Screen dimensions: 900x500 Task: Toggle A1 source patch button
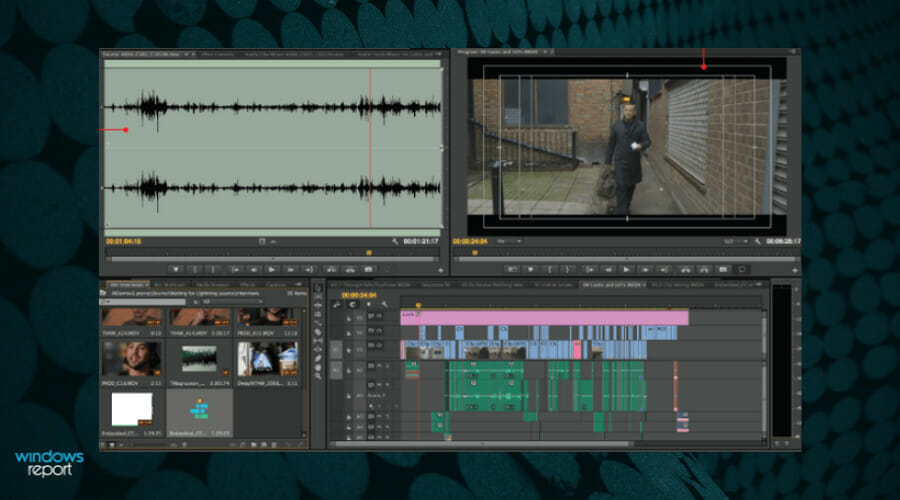coord(336,370)
